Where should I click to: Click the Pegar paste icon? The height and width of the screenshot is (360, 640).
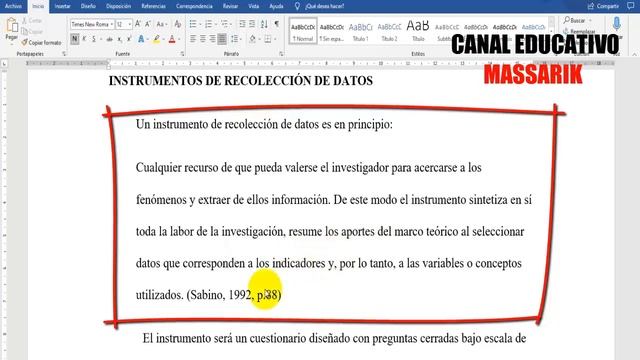(x=11, y=25)
